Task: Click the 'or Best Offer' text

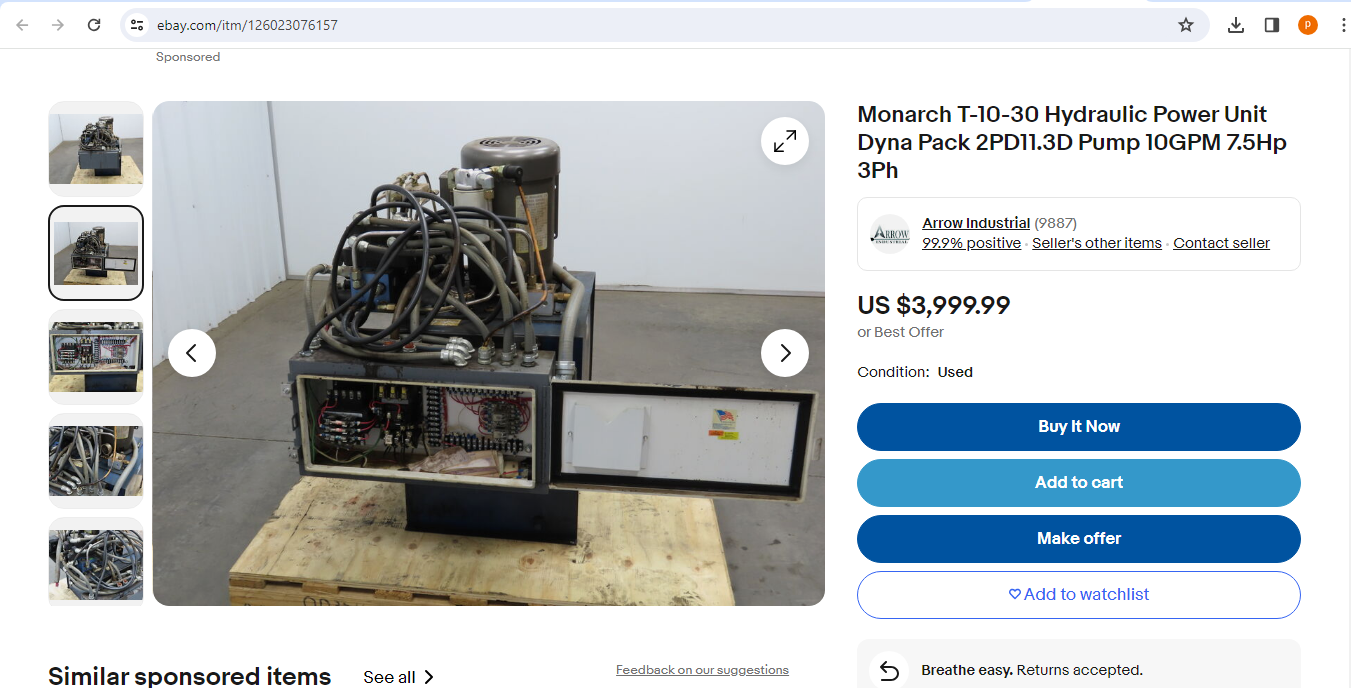Action: point(900,332)
